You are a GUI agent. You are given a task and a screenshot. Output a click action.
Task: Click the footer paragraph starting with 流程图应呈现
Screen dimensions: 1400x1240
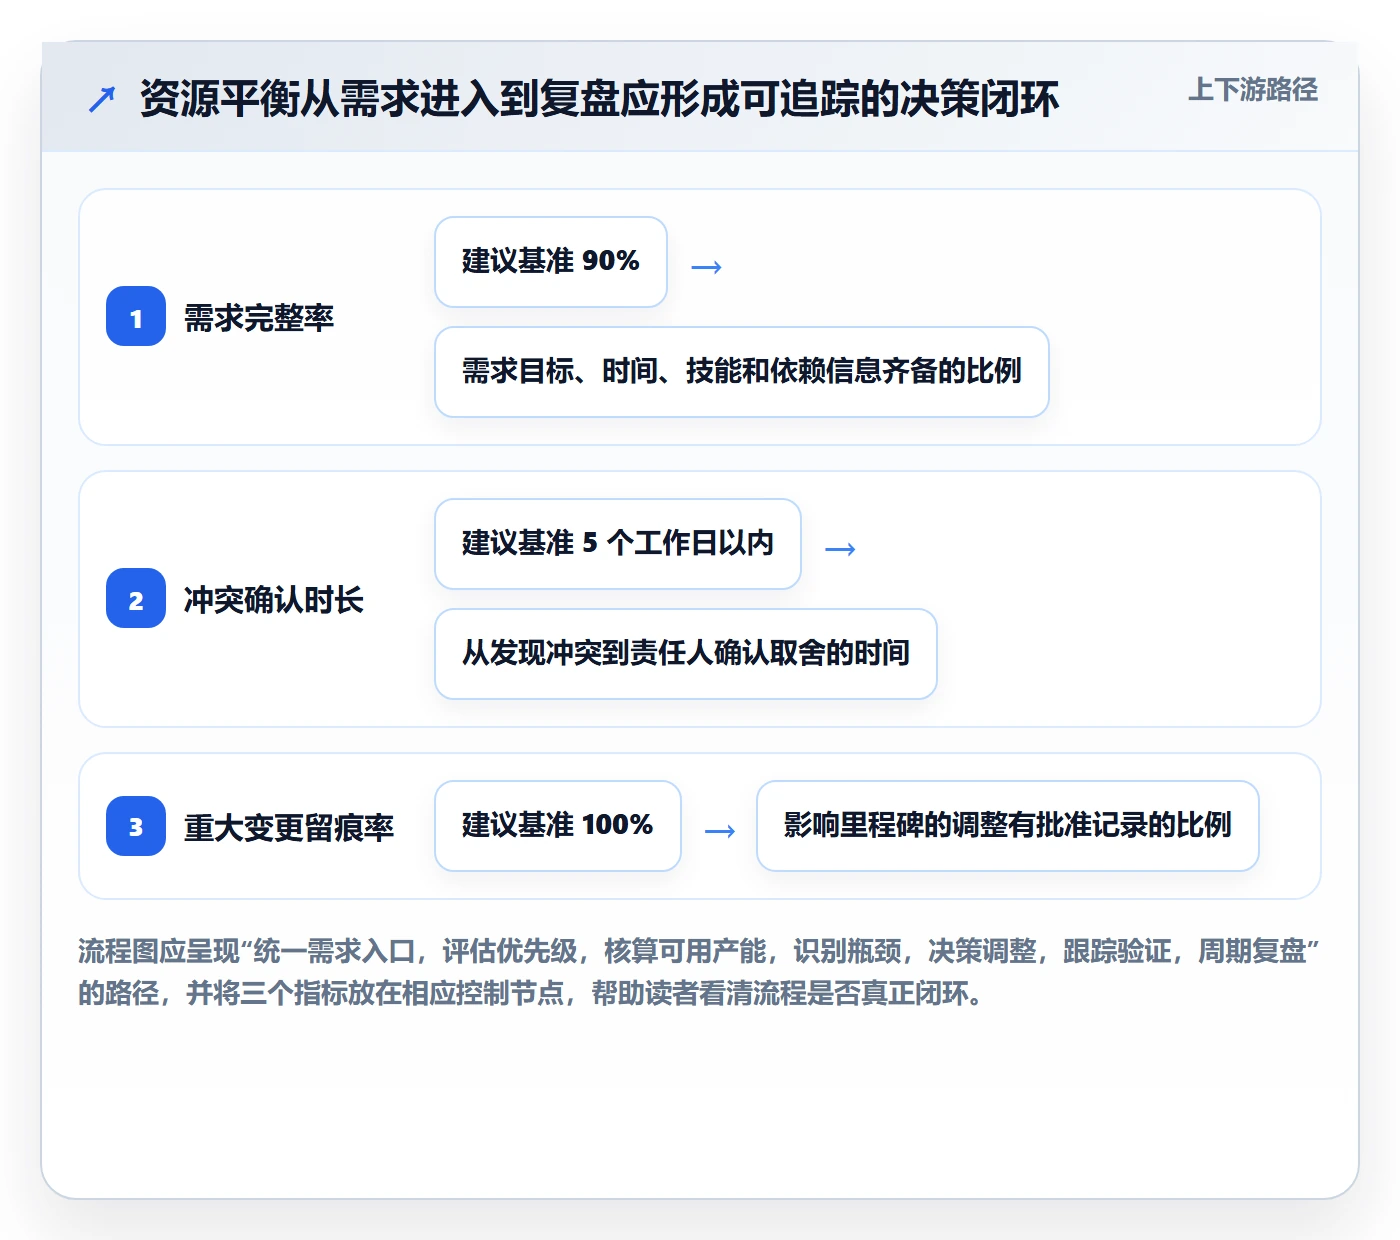pyautogui.click(x=699, y=972)
